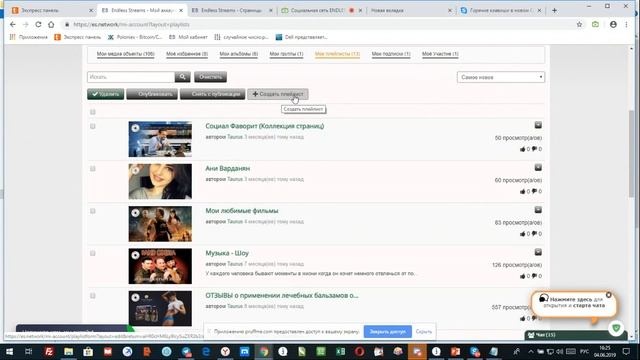Viewport: 640px width, 360px height.
Task: Click Снять с публикации button
Action: click(213, 94)
